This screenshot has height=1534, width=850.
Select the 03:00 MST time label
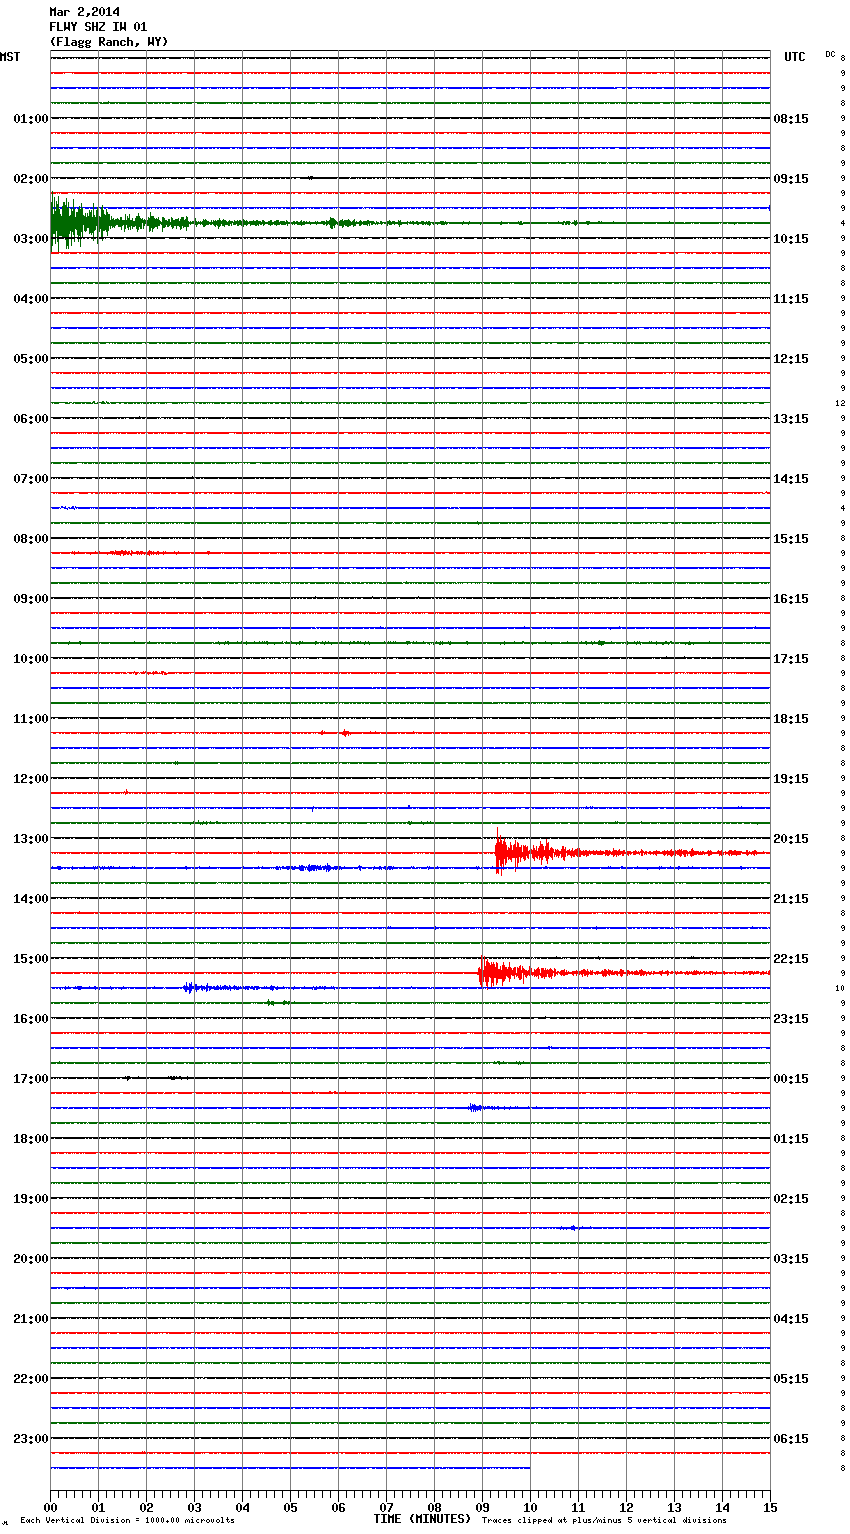click(31, 239)
